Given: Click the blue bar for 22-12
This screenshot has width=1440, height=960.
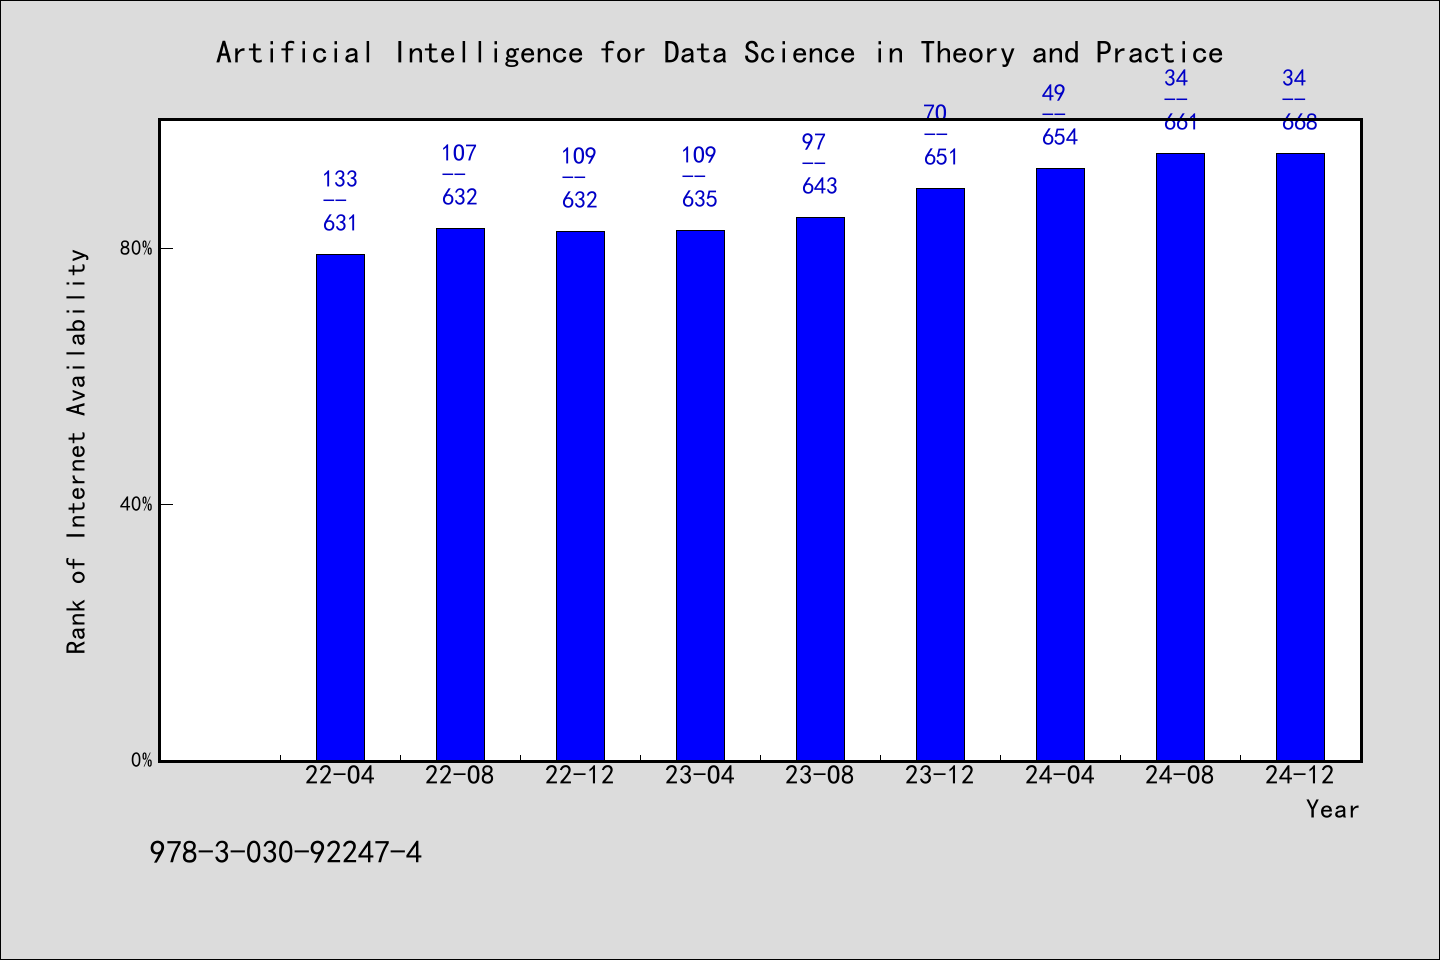Looking at the screenshot, I should [x=580, y=496].
